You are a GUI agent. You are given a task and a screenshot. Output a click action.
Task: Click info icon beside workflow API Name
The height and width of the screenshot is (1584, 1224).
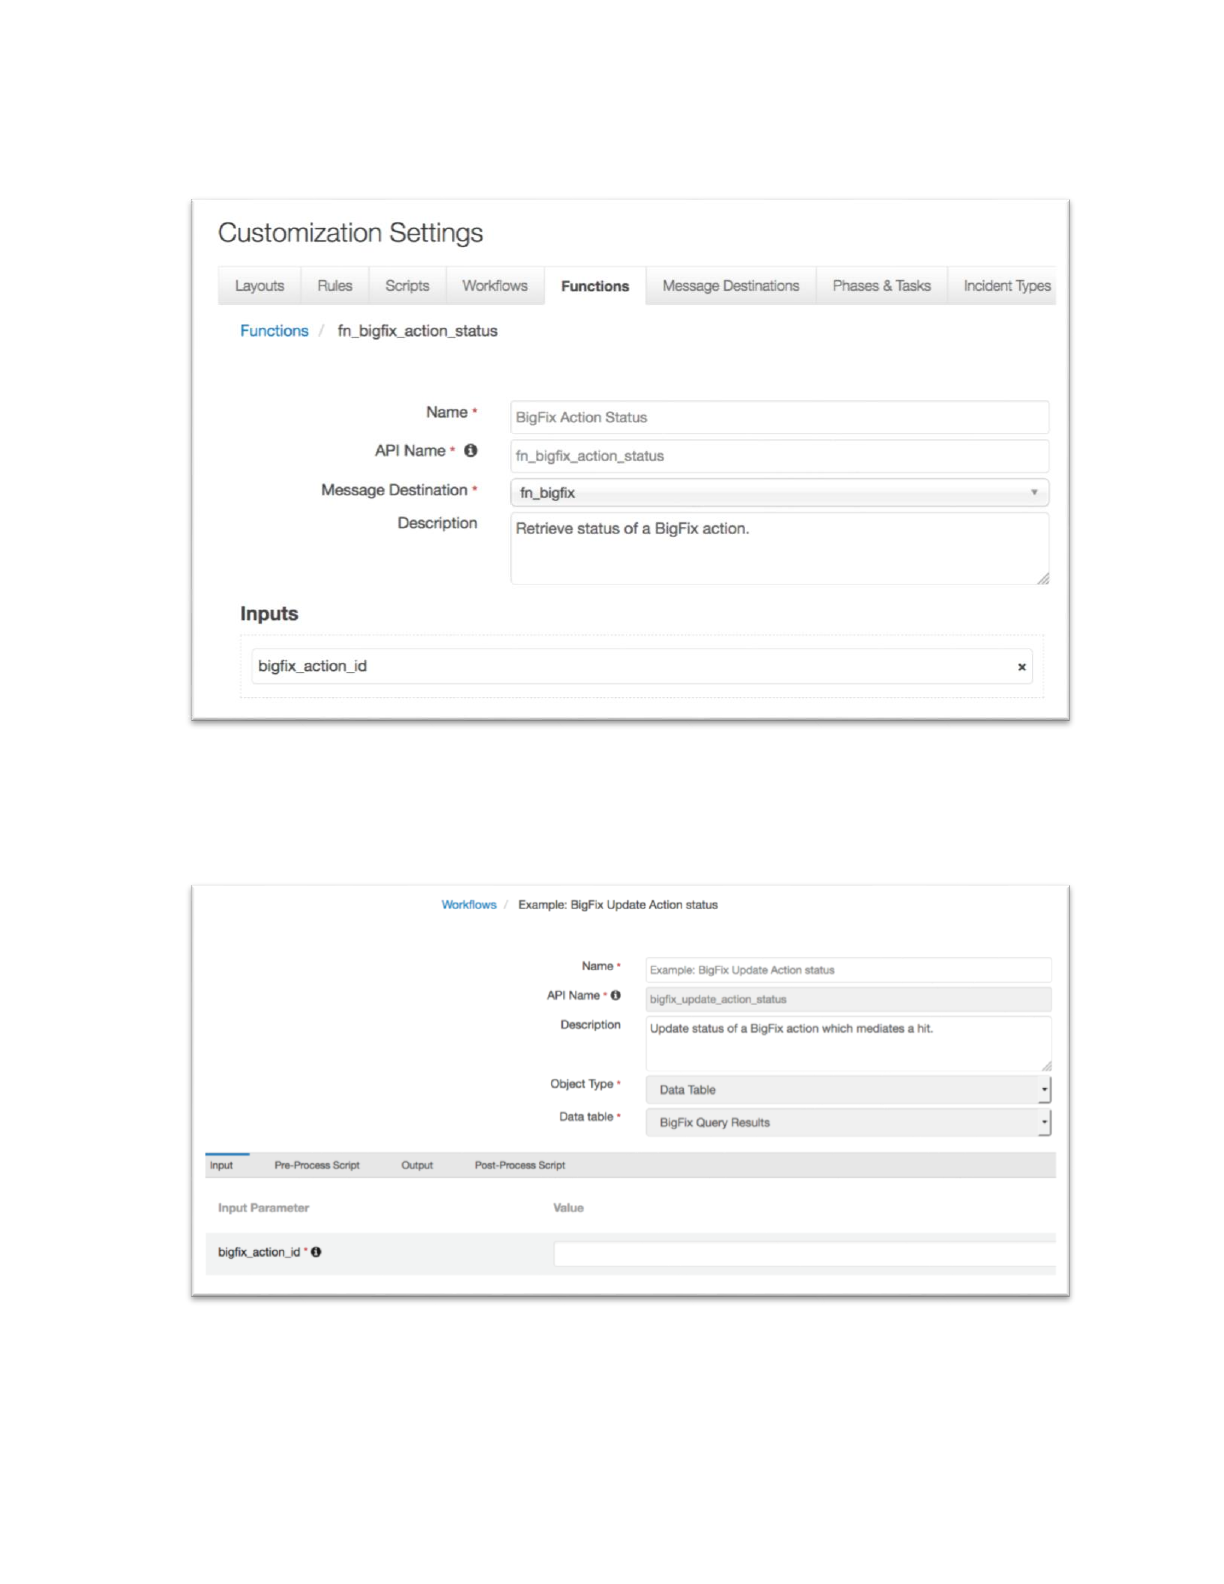coord(616,995)
